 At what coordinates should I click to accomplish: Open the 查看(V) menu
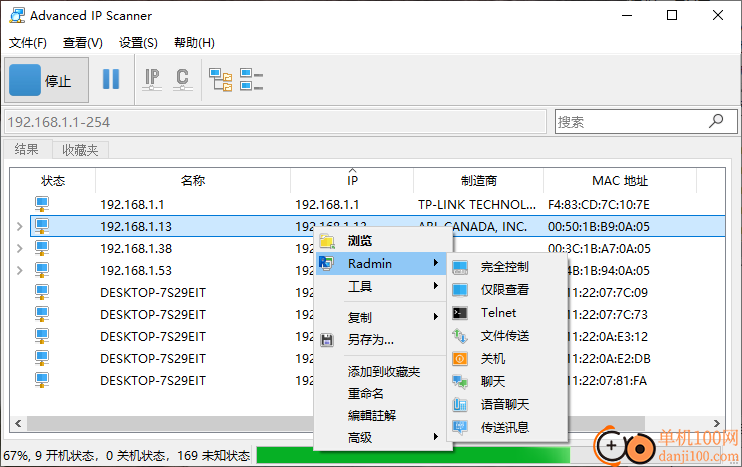point(83,43)
